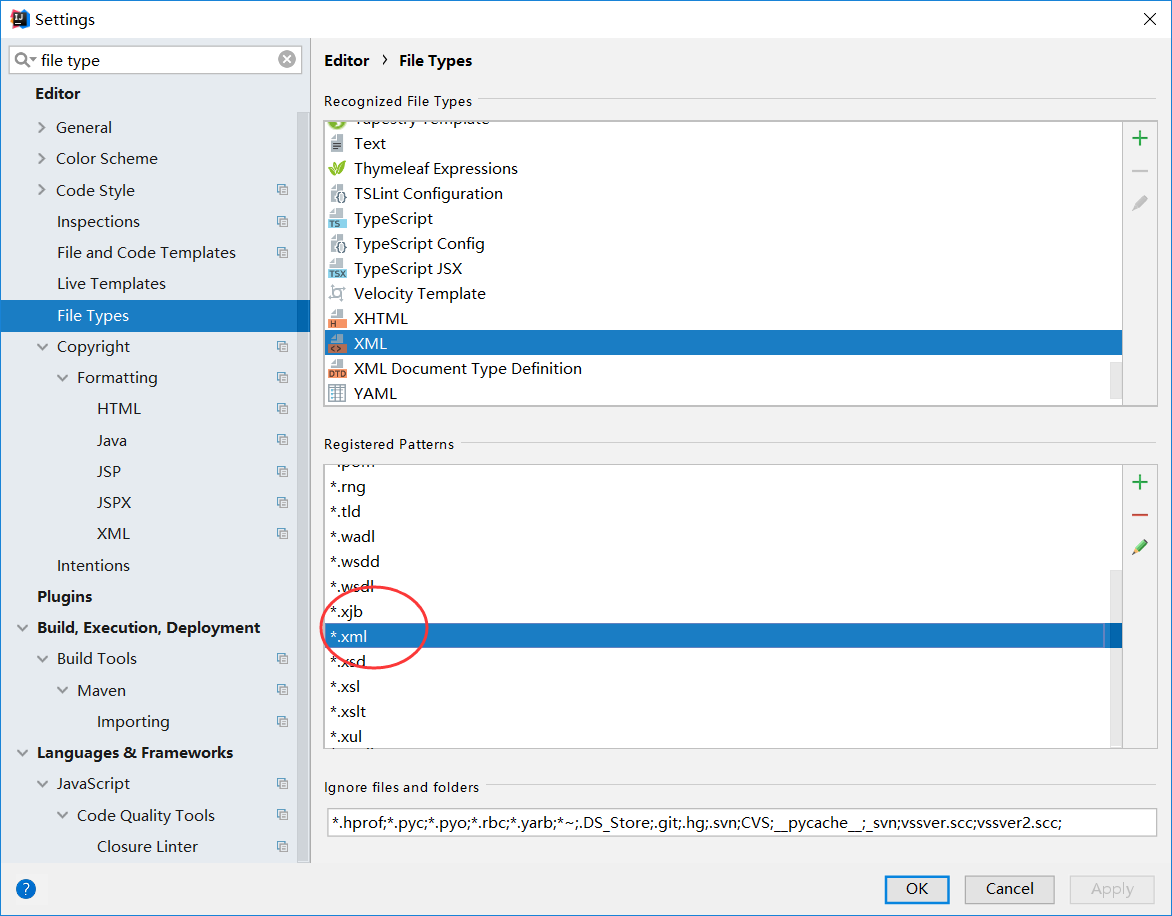Clear the settings search field
This screenshot has width=1172, height=916.
click(x=287, y=59)
